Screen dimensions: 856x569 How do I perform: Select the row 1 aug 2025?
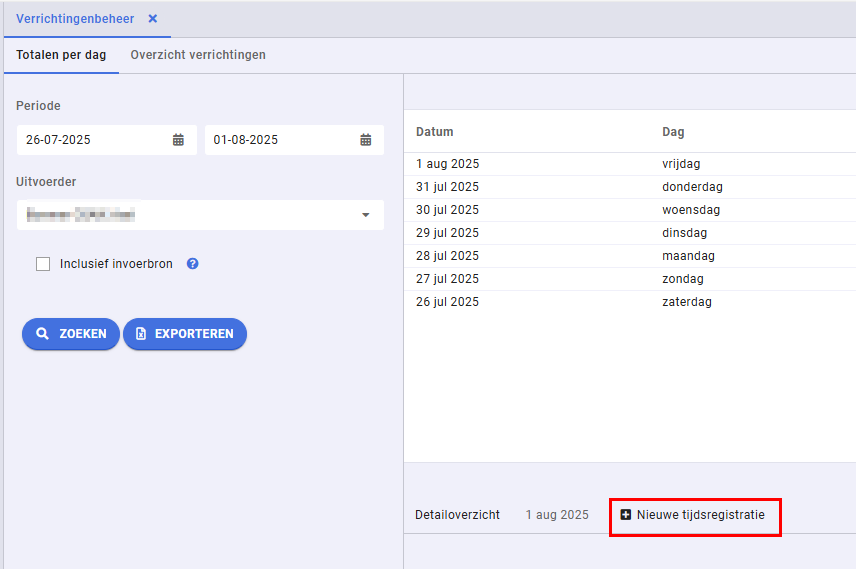coord(630,164)
